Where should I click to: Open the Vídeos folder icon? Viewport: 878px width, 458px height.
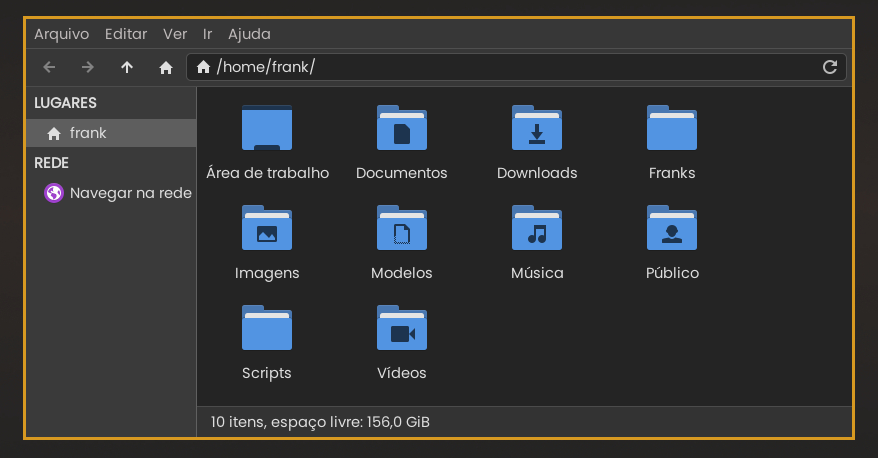tap(401, 328)
